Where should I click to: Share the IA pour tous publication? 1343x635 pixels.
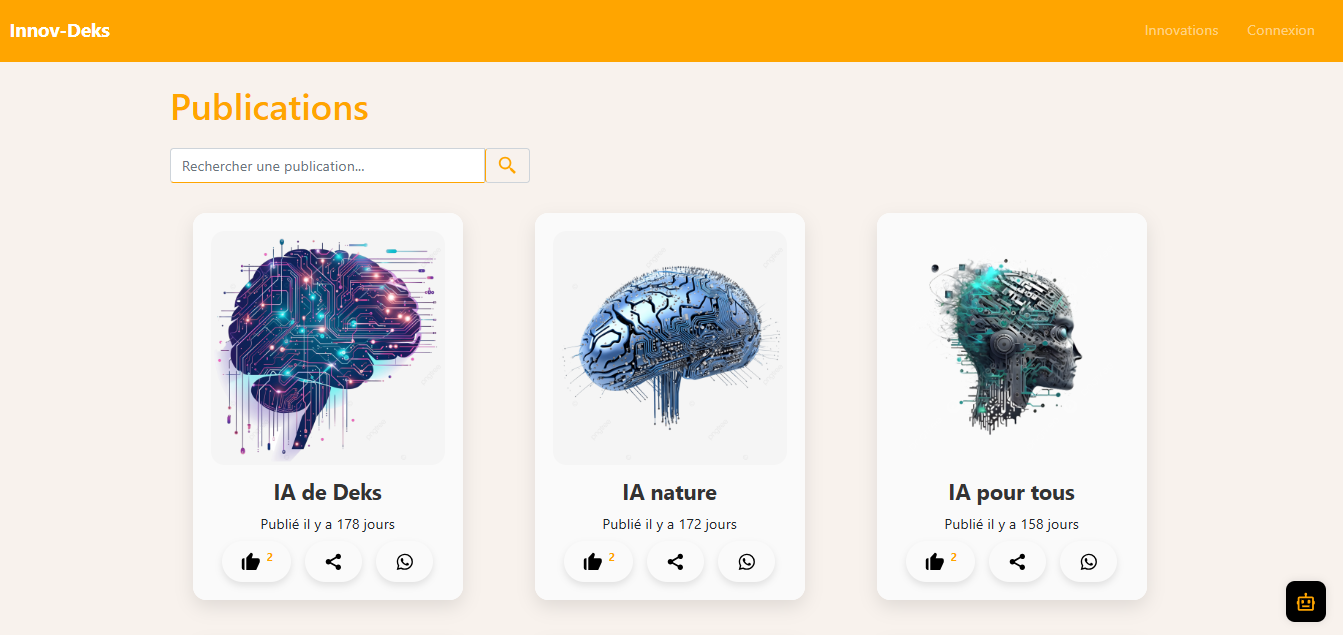click(1017, 562)
